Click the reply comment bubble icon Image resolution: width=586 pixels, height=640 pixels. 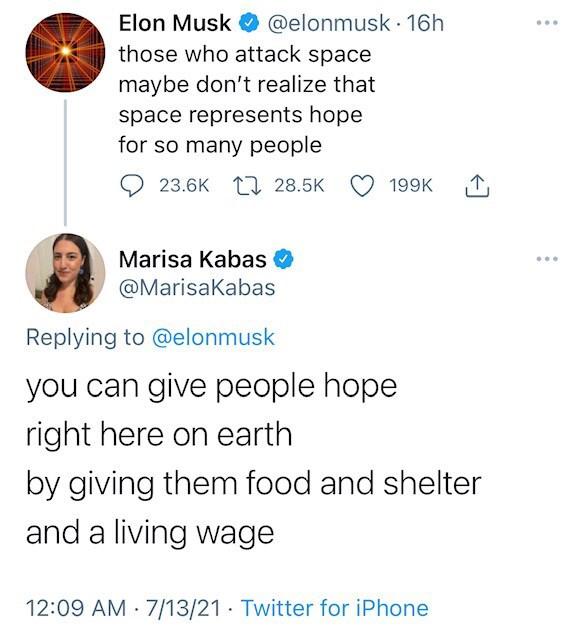[132, 185]
